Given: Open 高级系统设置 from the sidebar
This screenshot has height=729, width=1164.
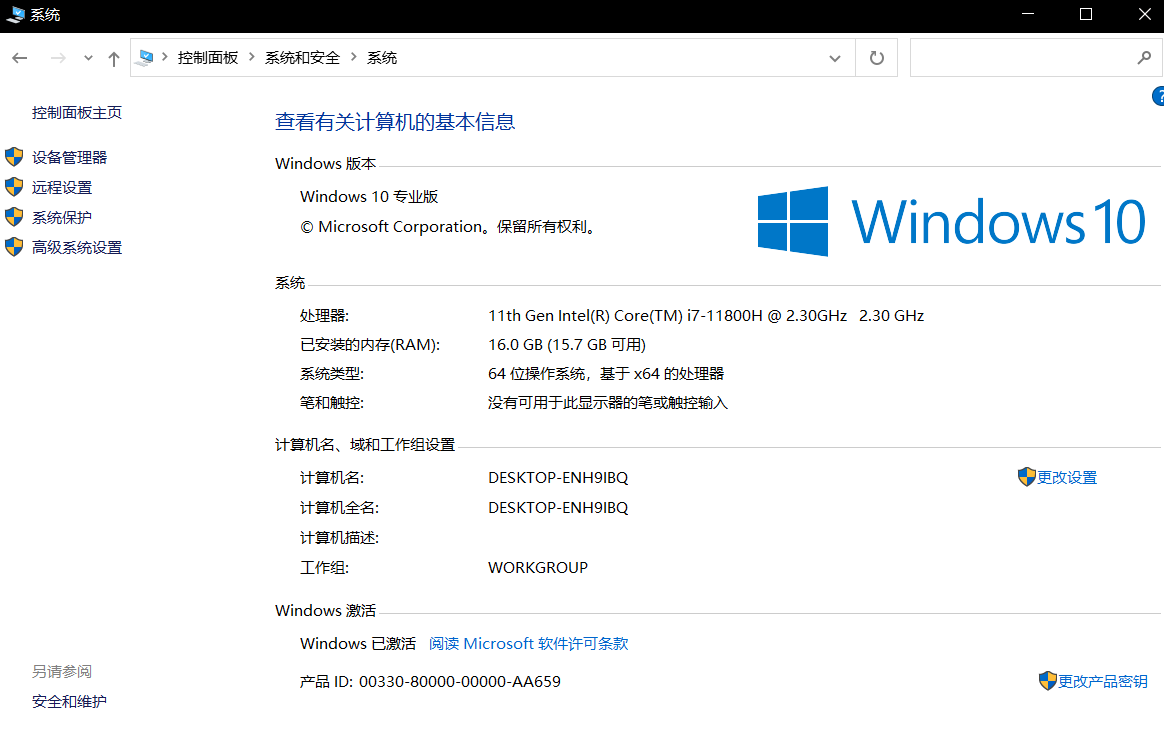Looking at the screenshot, I should (77, 247).
